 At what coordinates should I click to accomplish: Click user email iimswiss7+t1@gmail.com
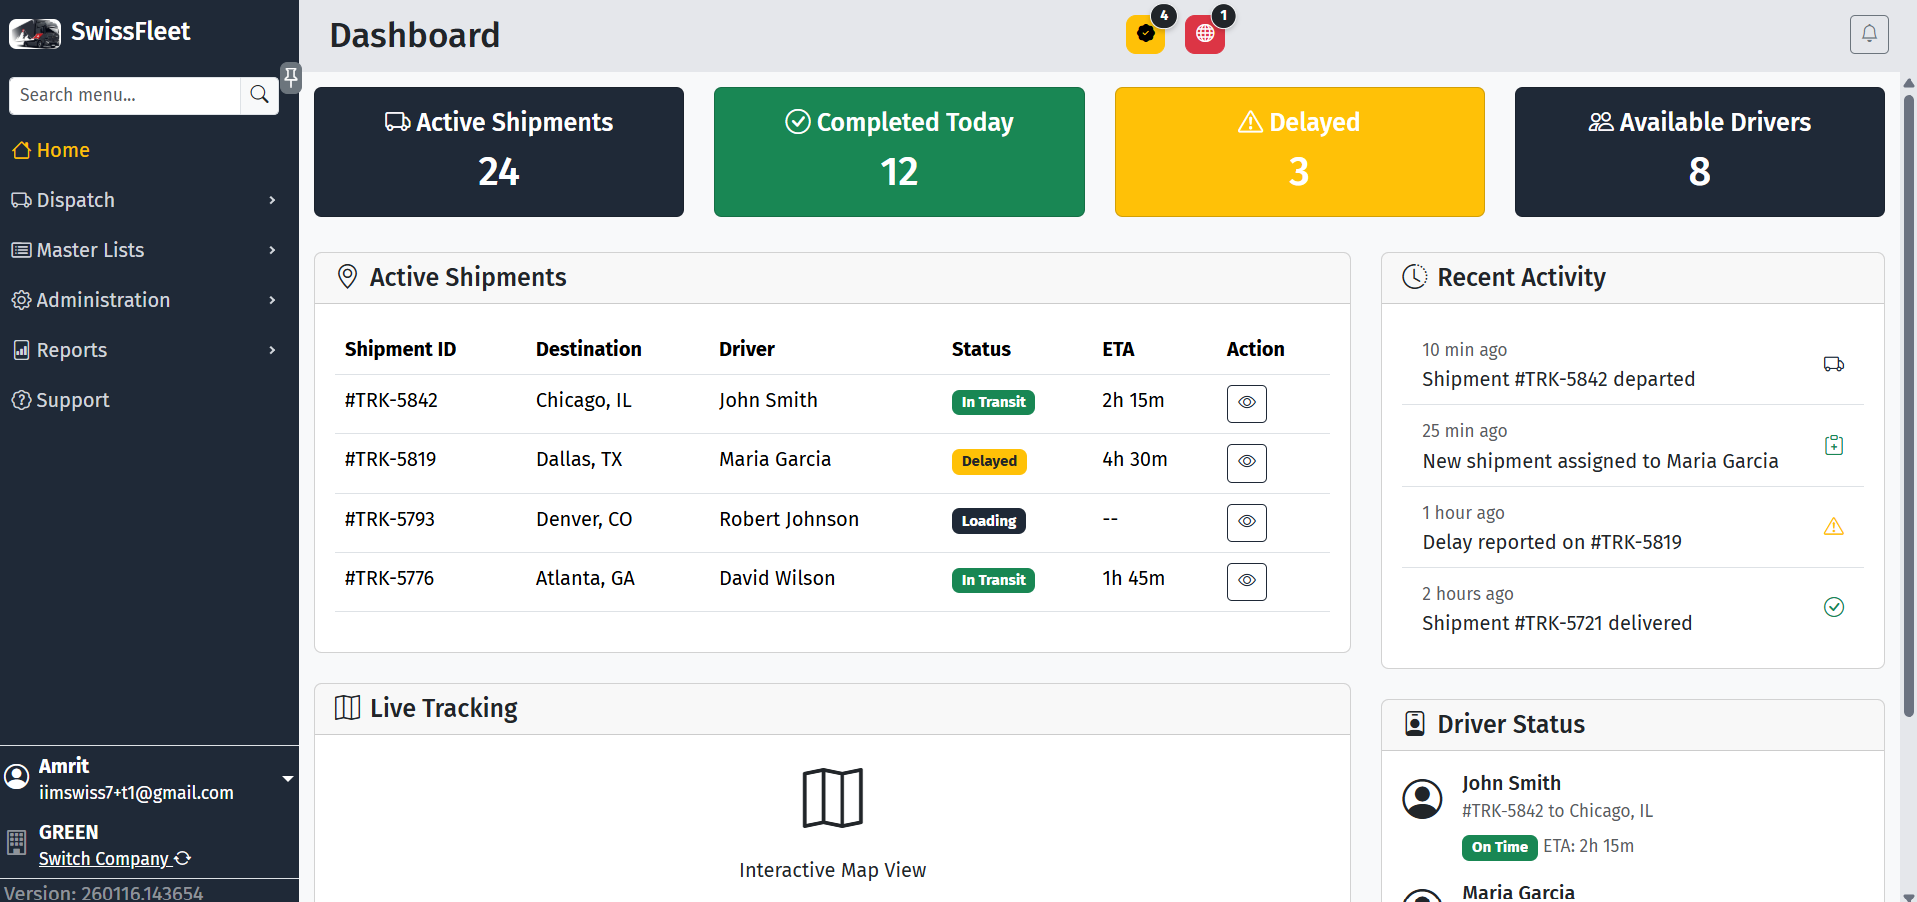click(136, 793)
